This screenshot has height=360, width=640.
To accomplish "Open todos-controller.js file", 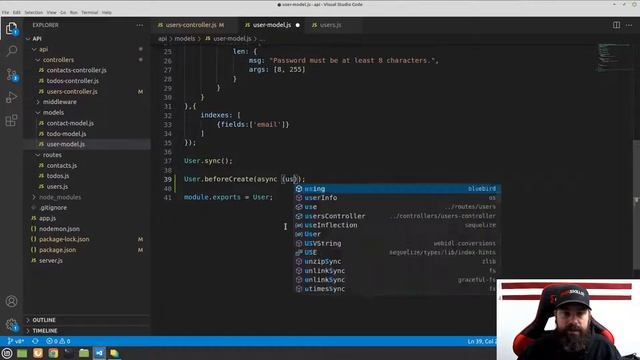I will 72,81.
